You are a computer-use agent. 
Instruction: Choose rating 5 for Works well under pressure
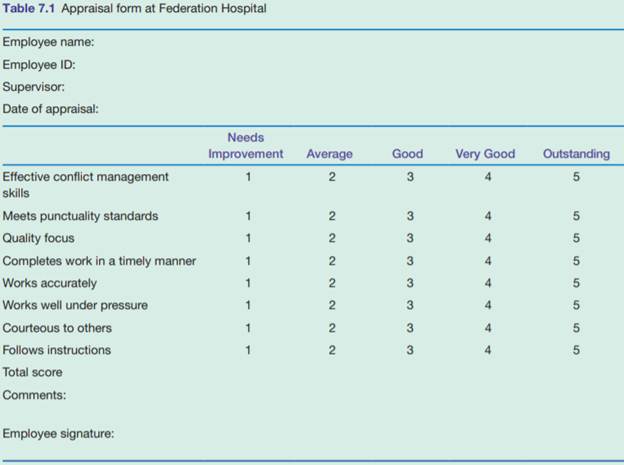(x=576, y=305)
